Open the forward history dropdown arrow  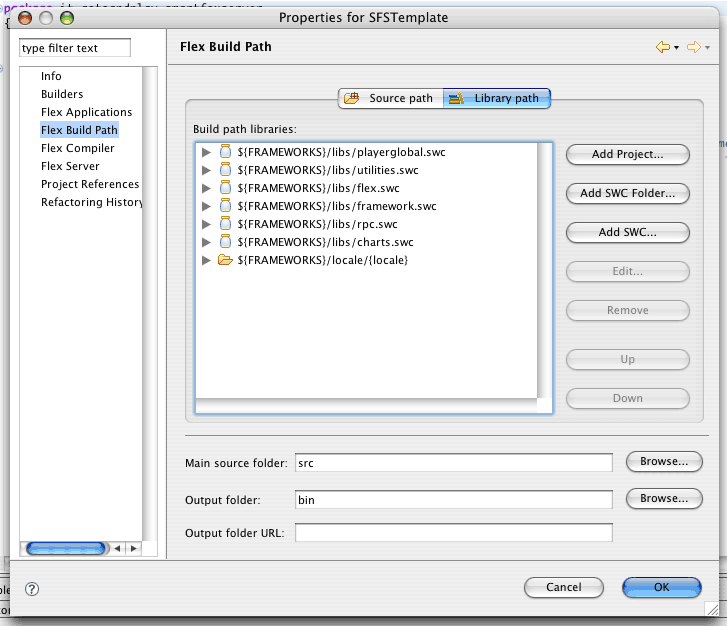(707, 48)
